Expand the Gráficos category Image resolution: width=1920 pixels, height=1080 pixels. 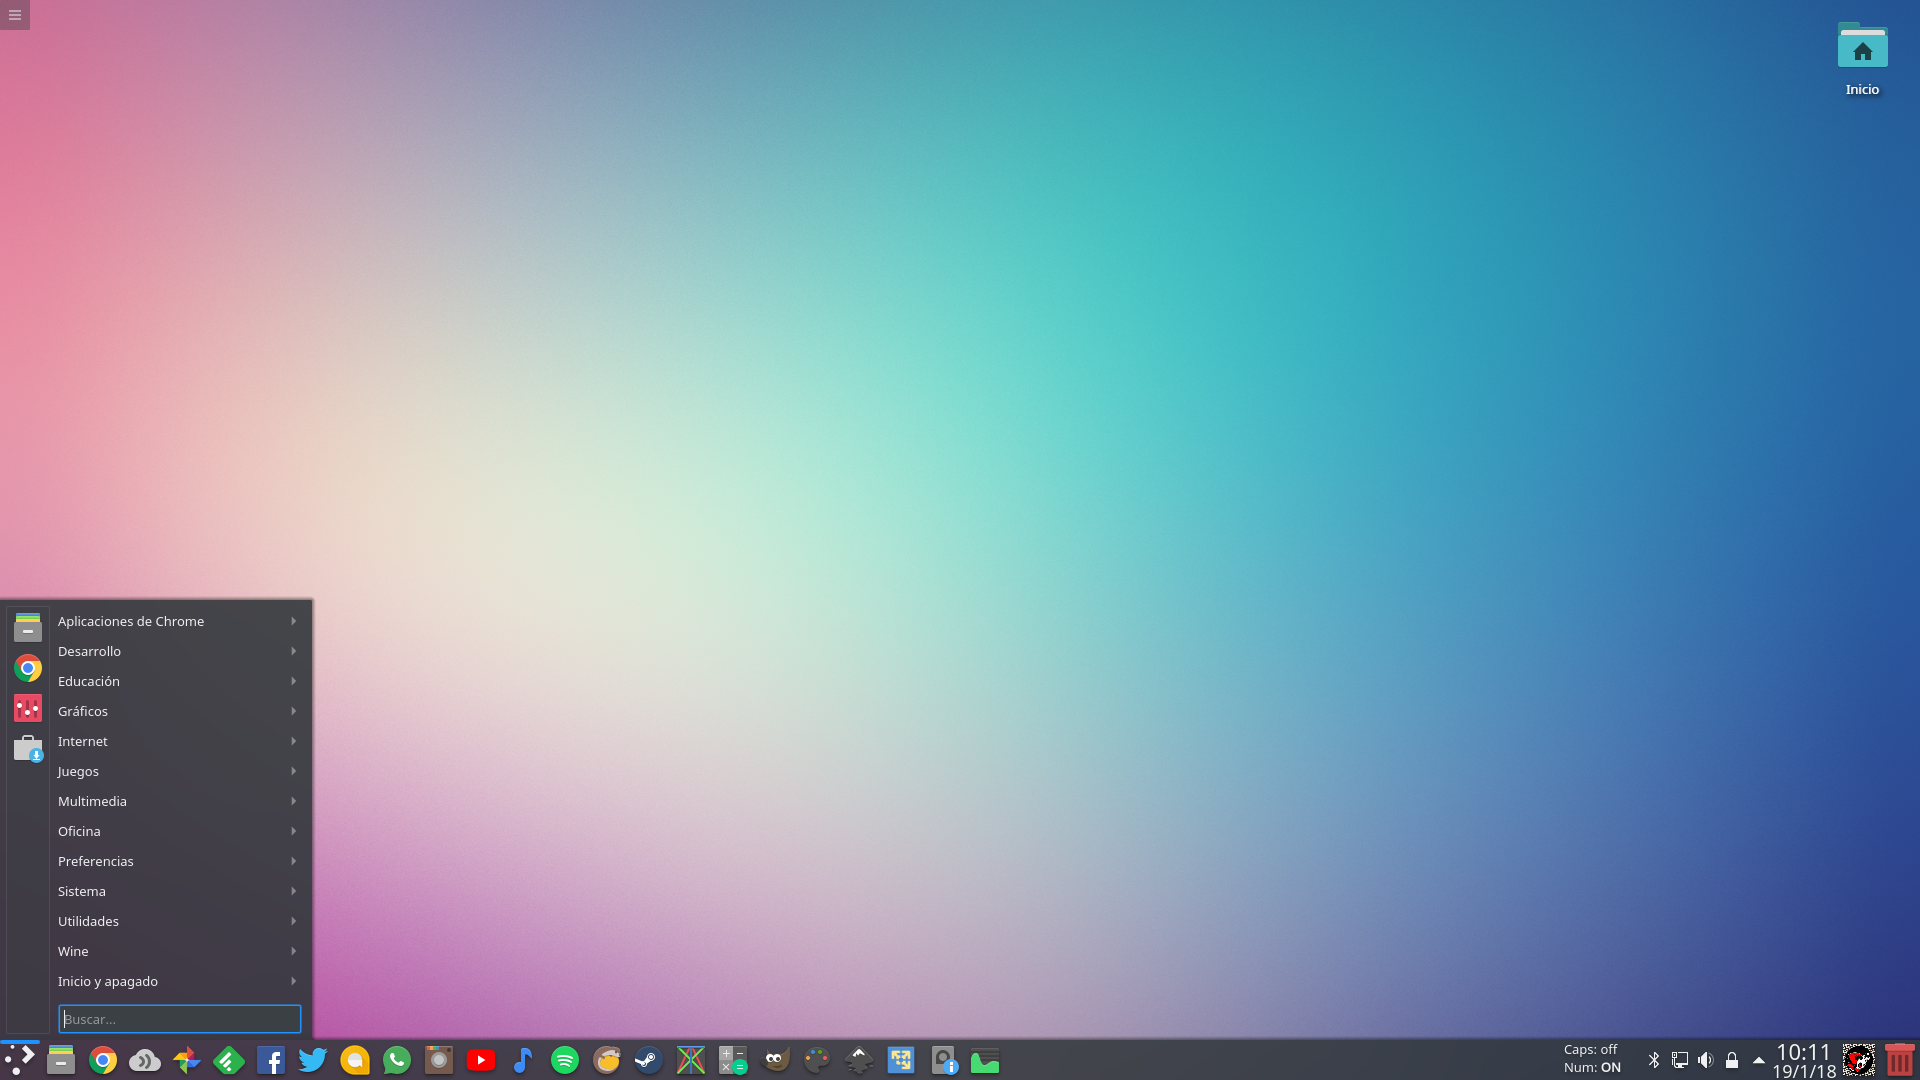pyautogui.click(x=179, y=711)
